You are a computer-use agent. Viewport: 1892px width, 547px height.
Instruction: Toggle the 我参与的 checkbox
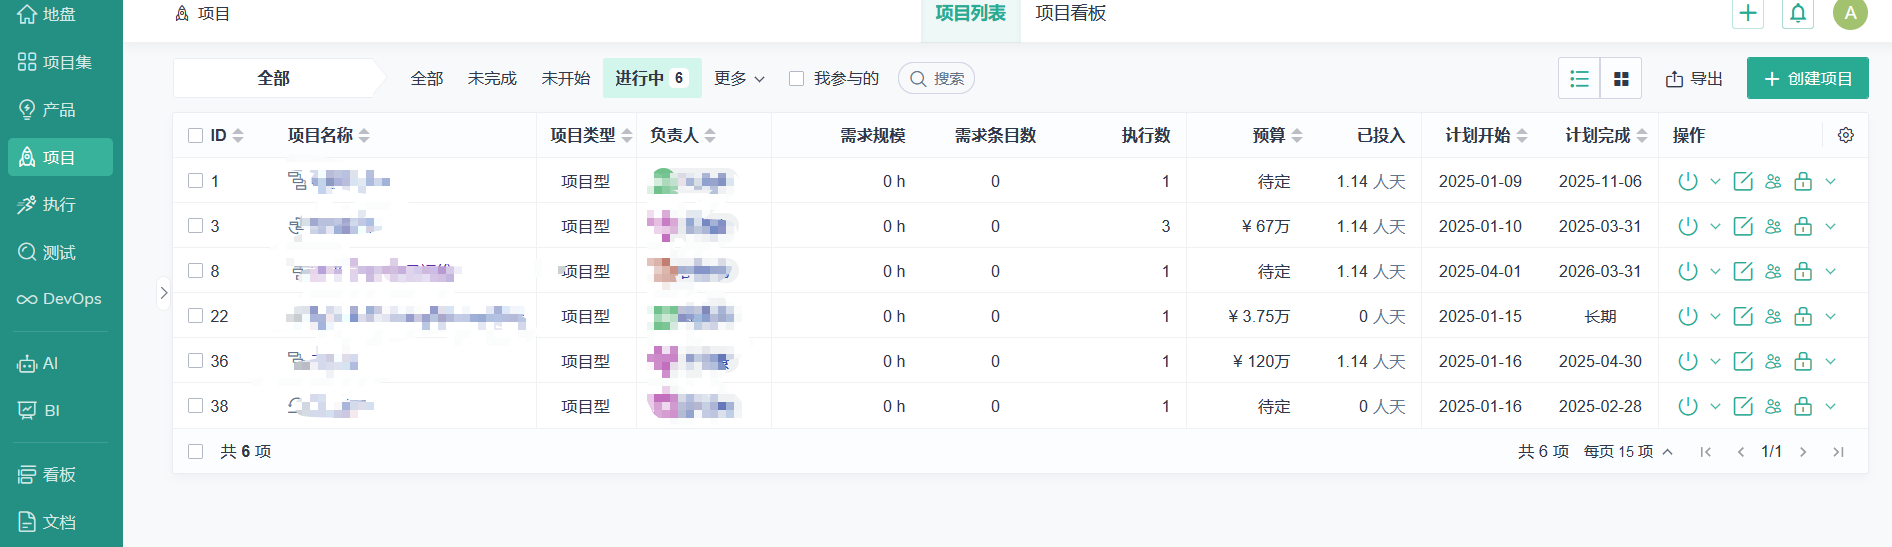pos(796,79)
